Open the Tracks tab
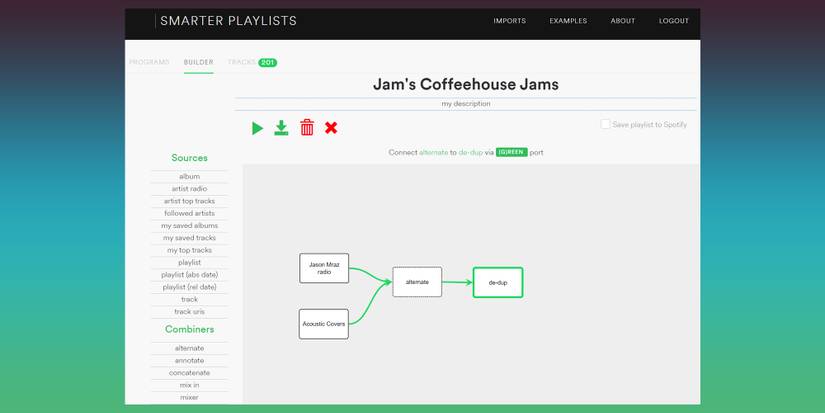825x413 pixels. click(242, 62)
